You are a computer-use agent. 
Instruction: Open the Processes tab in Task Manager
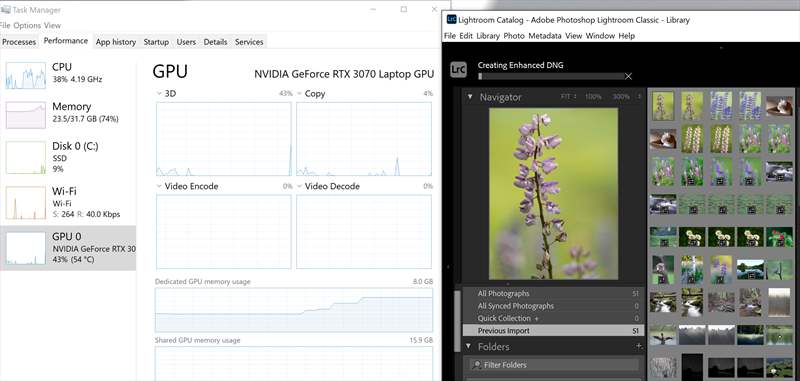[19, 42]
